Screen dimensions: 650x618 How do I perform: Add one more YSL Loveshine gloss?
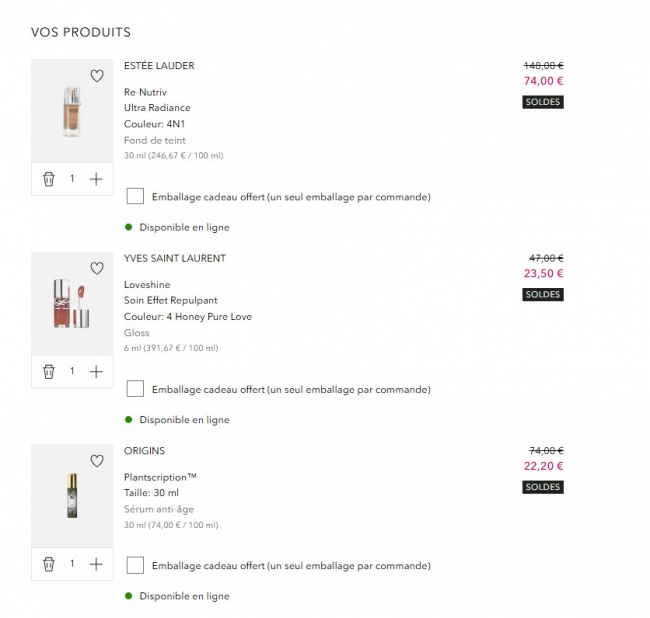(96, 371)
